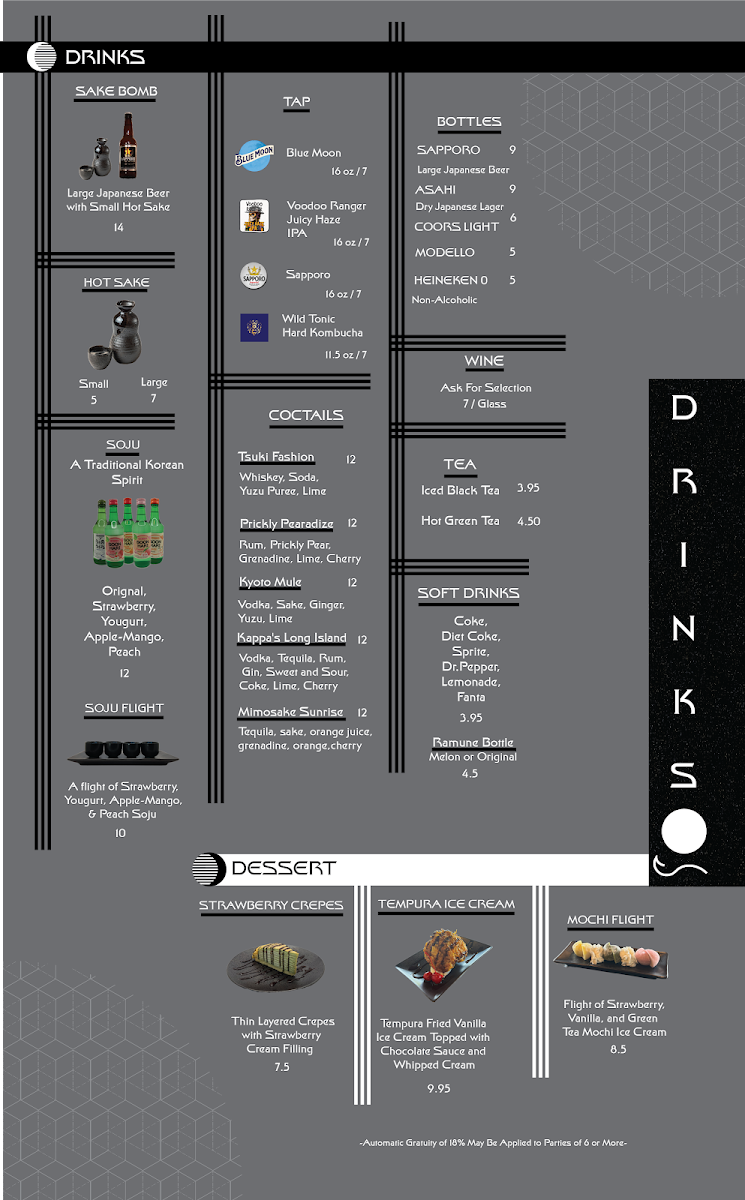Click the Prickly Pearadize cocktail name

[x=286, y=524]
